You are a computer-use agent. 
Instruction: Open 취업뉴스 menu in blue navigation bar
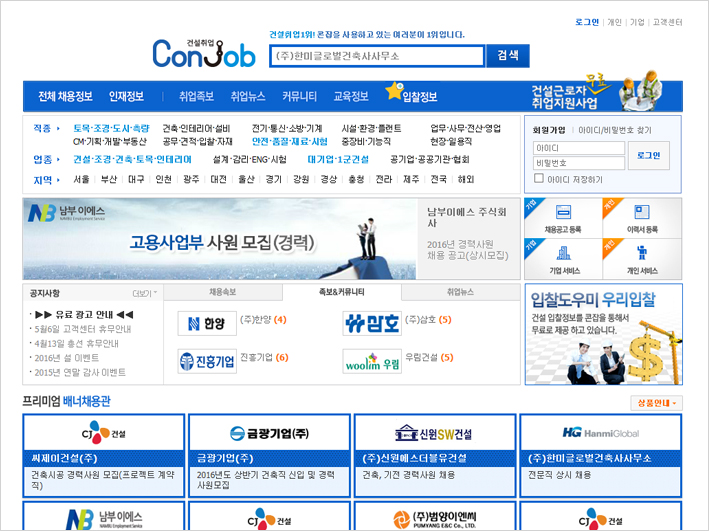coord(248,96)
